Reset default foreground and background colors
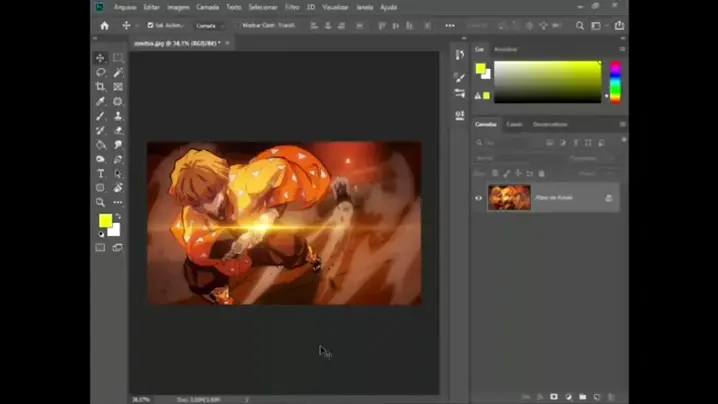This screenshot has height=404, width=718. (101, 234)
